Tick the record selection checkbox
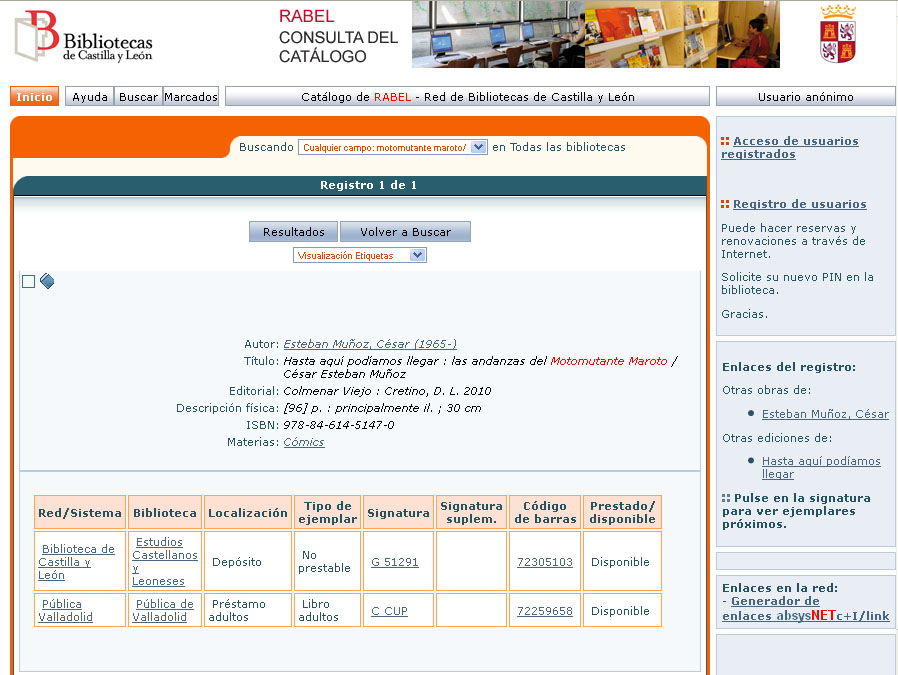Screen dimensions: 898x675 (29, 282)
